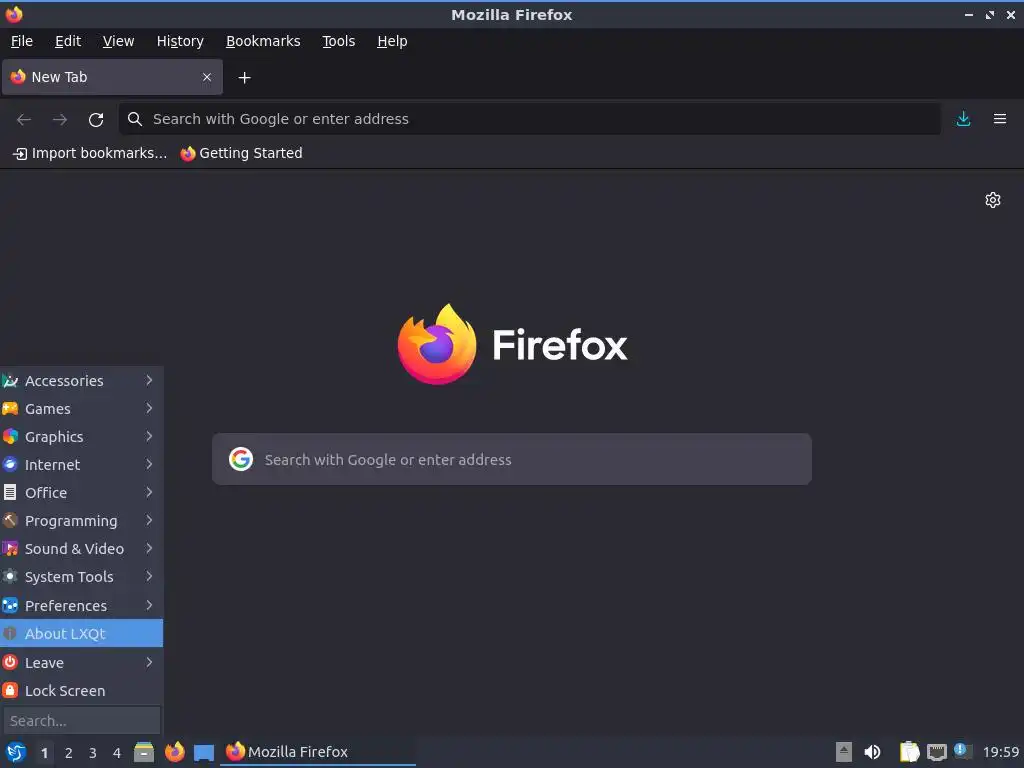
Task: Focus the new tab page search box
Action: pyautogui.click(x=512, y=459)
